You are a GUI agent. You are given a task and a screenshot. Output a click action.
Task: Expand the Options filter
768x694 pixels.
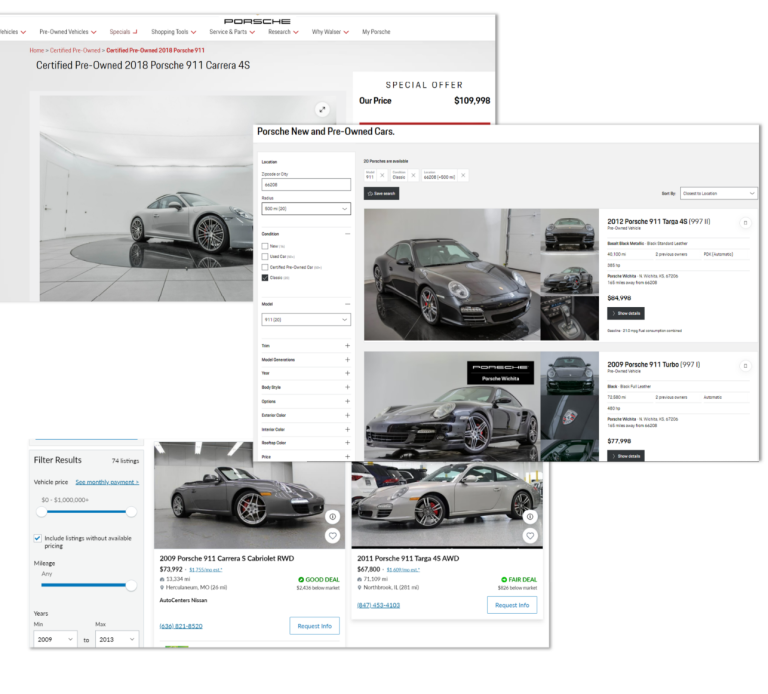click(347, 401)
